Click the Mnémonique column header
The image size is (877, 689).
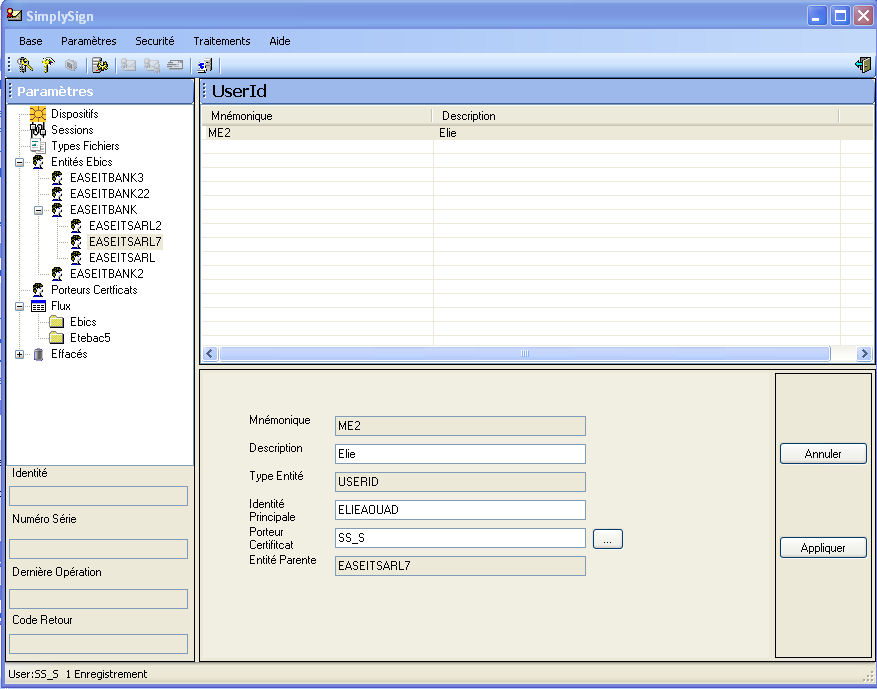click(317, 116)
